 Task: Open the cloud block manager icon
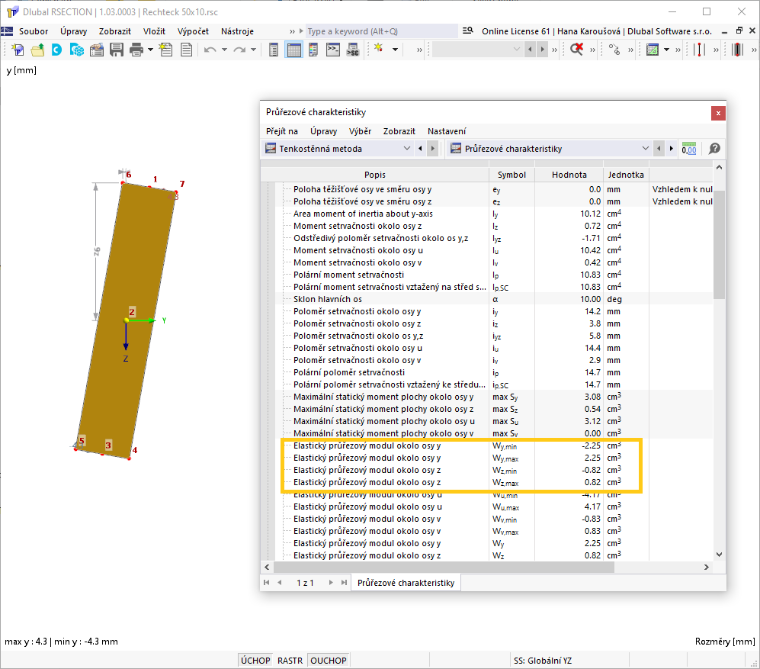point(77,49)
